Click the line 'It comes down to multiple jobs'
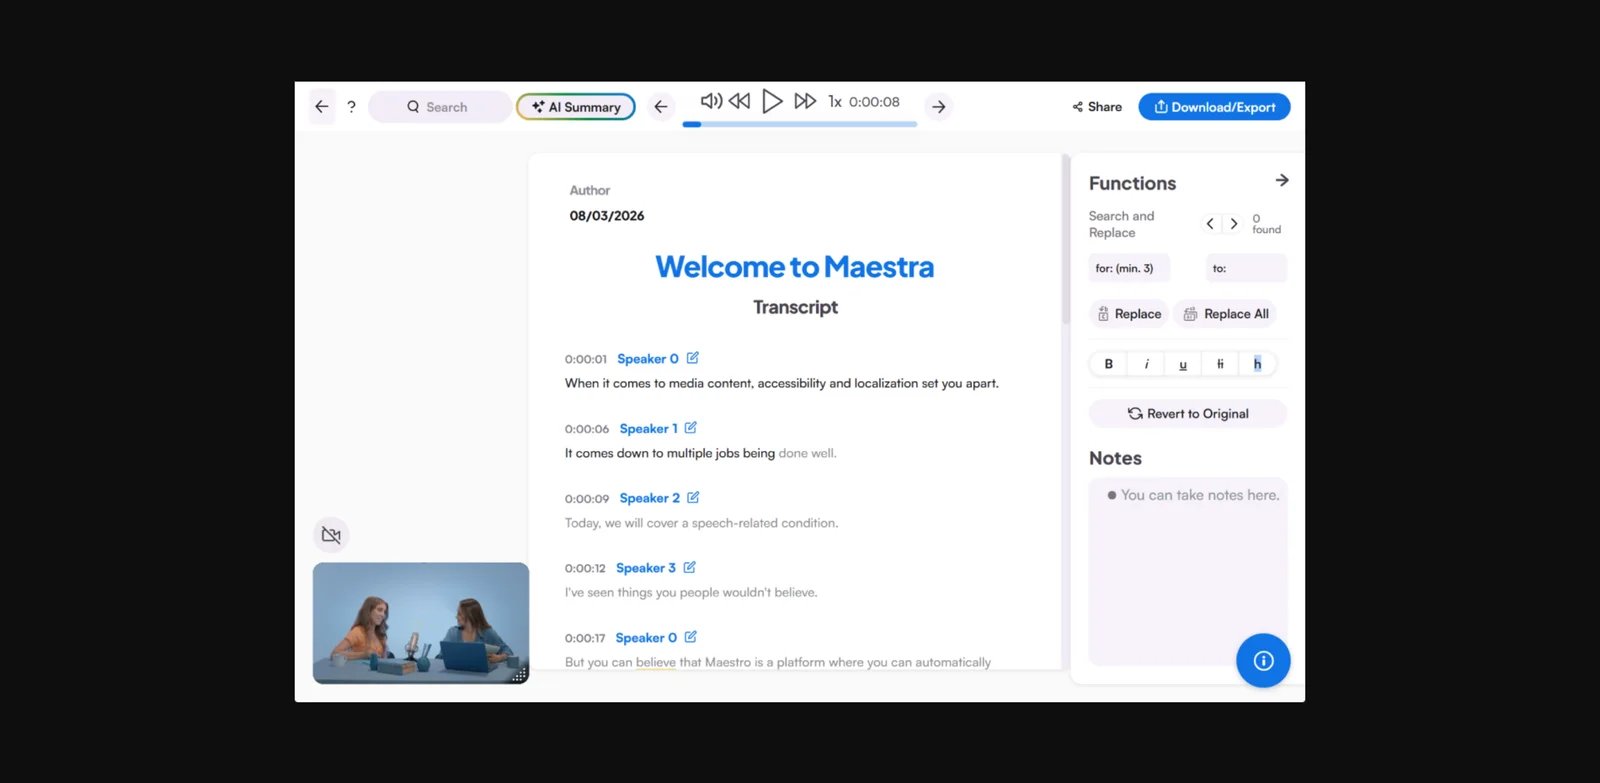The height and width of the screenshot is (783, 1600). (x=701, y=453)
